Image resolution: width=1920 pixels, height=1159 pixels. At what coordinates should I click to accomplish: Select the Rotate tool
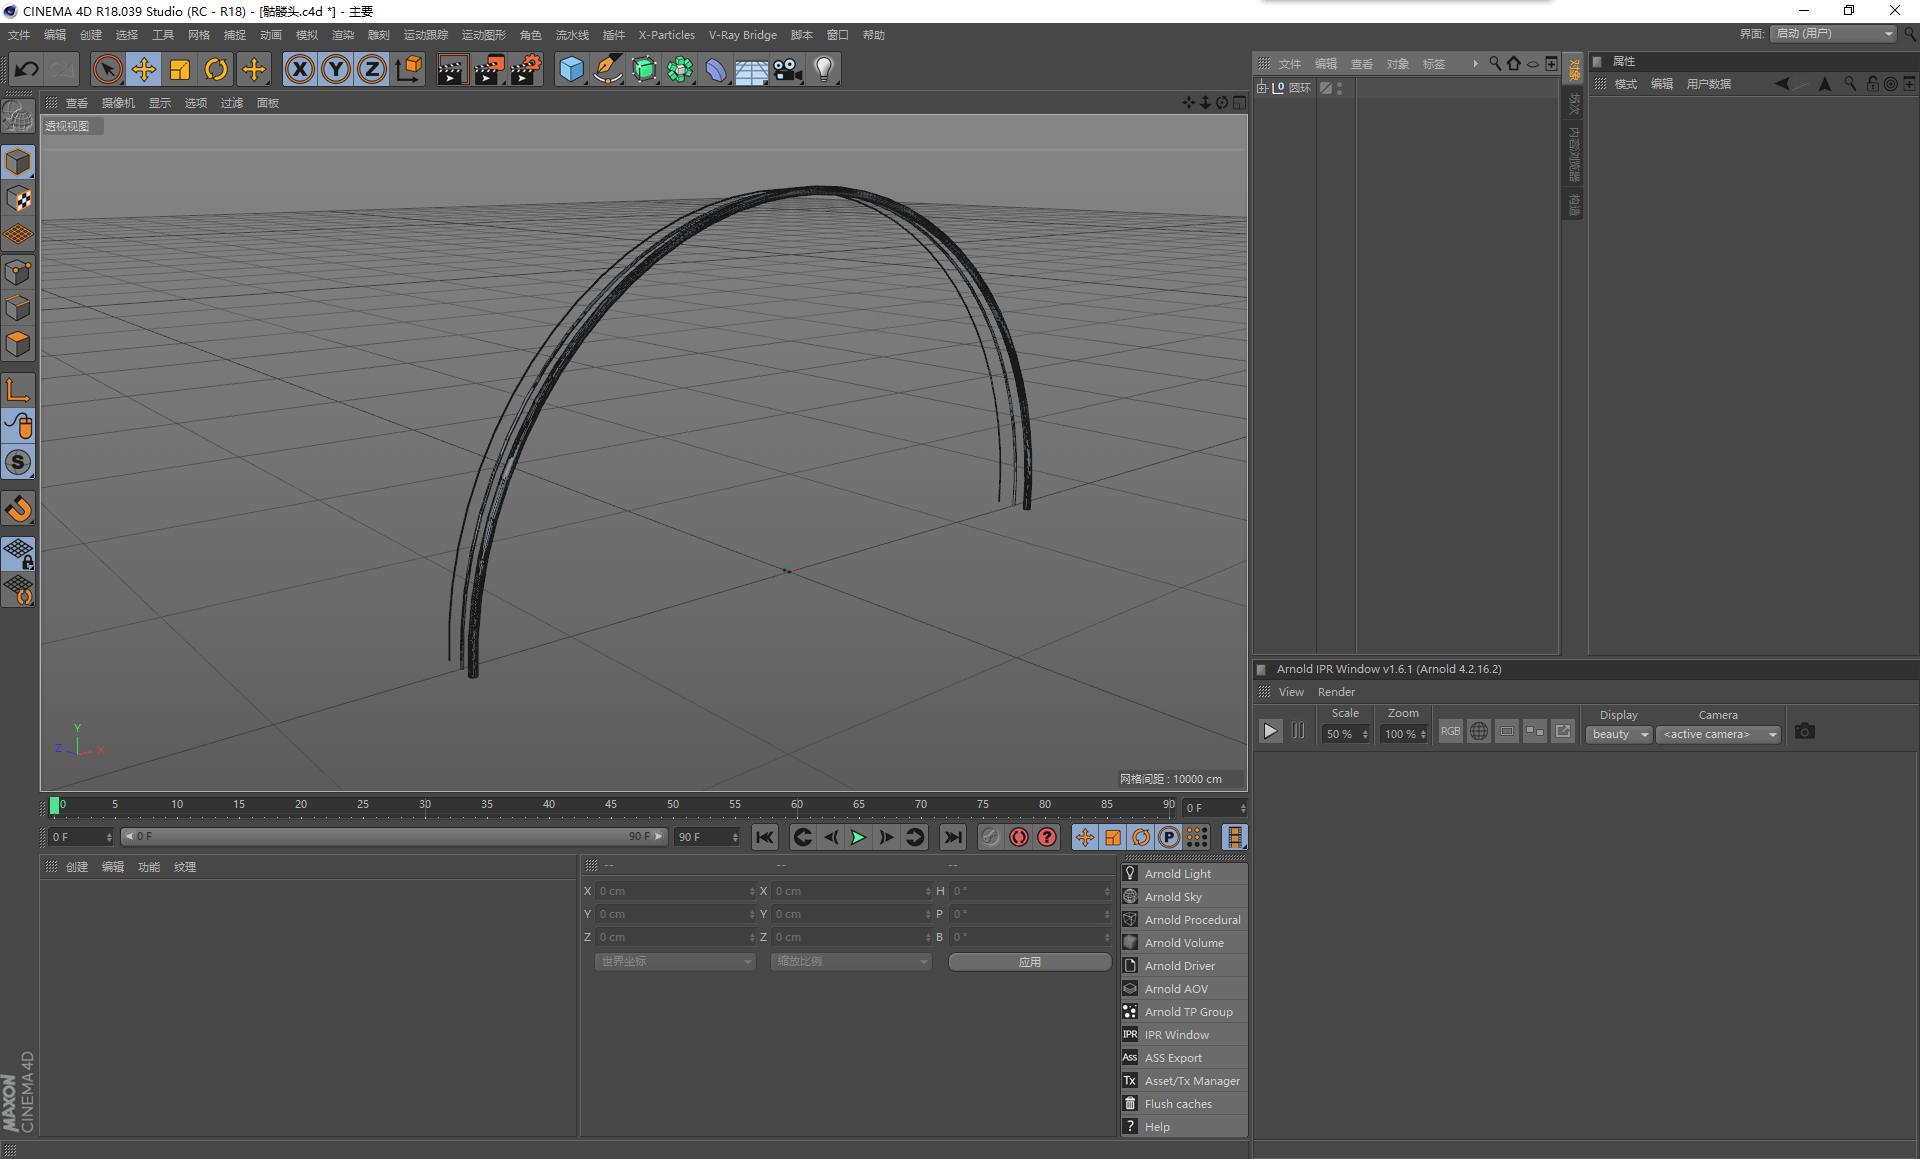pyautogui.click(x=216, y=69)
